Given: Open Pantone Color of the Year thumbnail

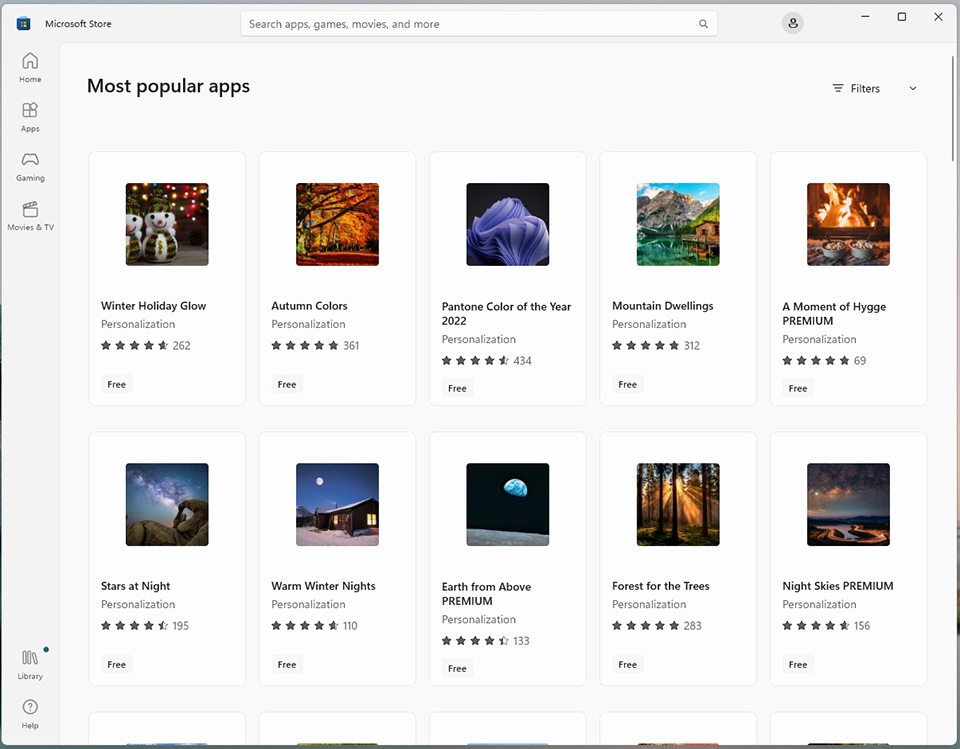Looking at the screenshot, I should coord(508,224).
